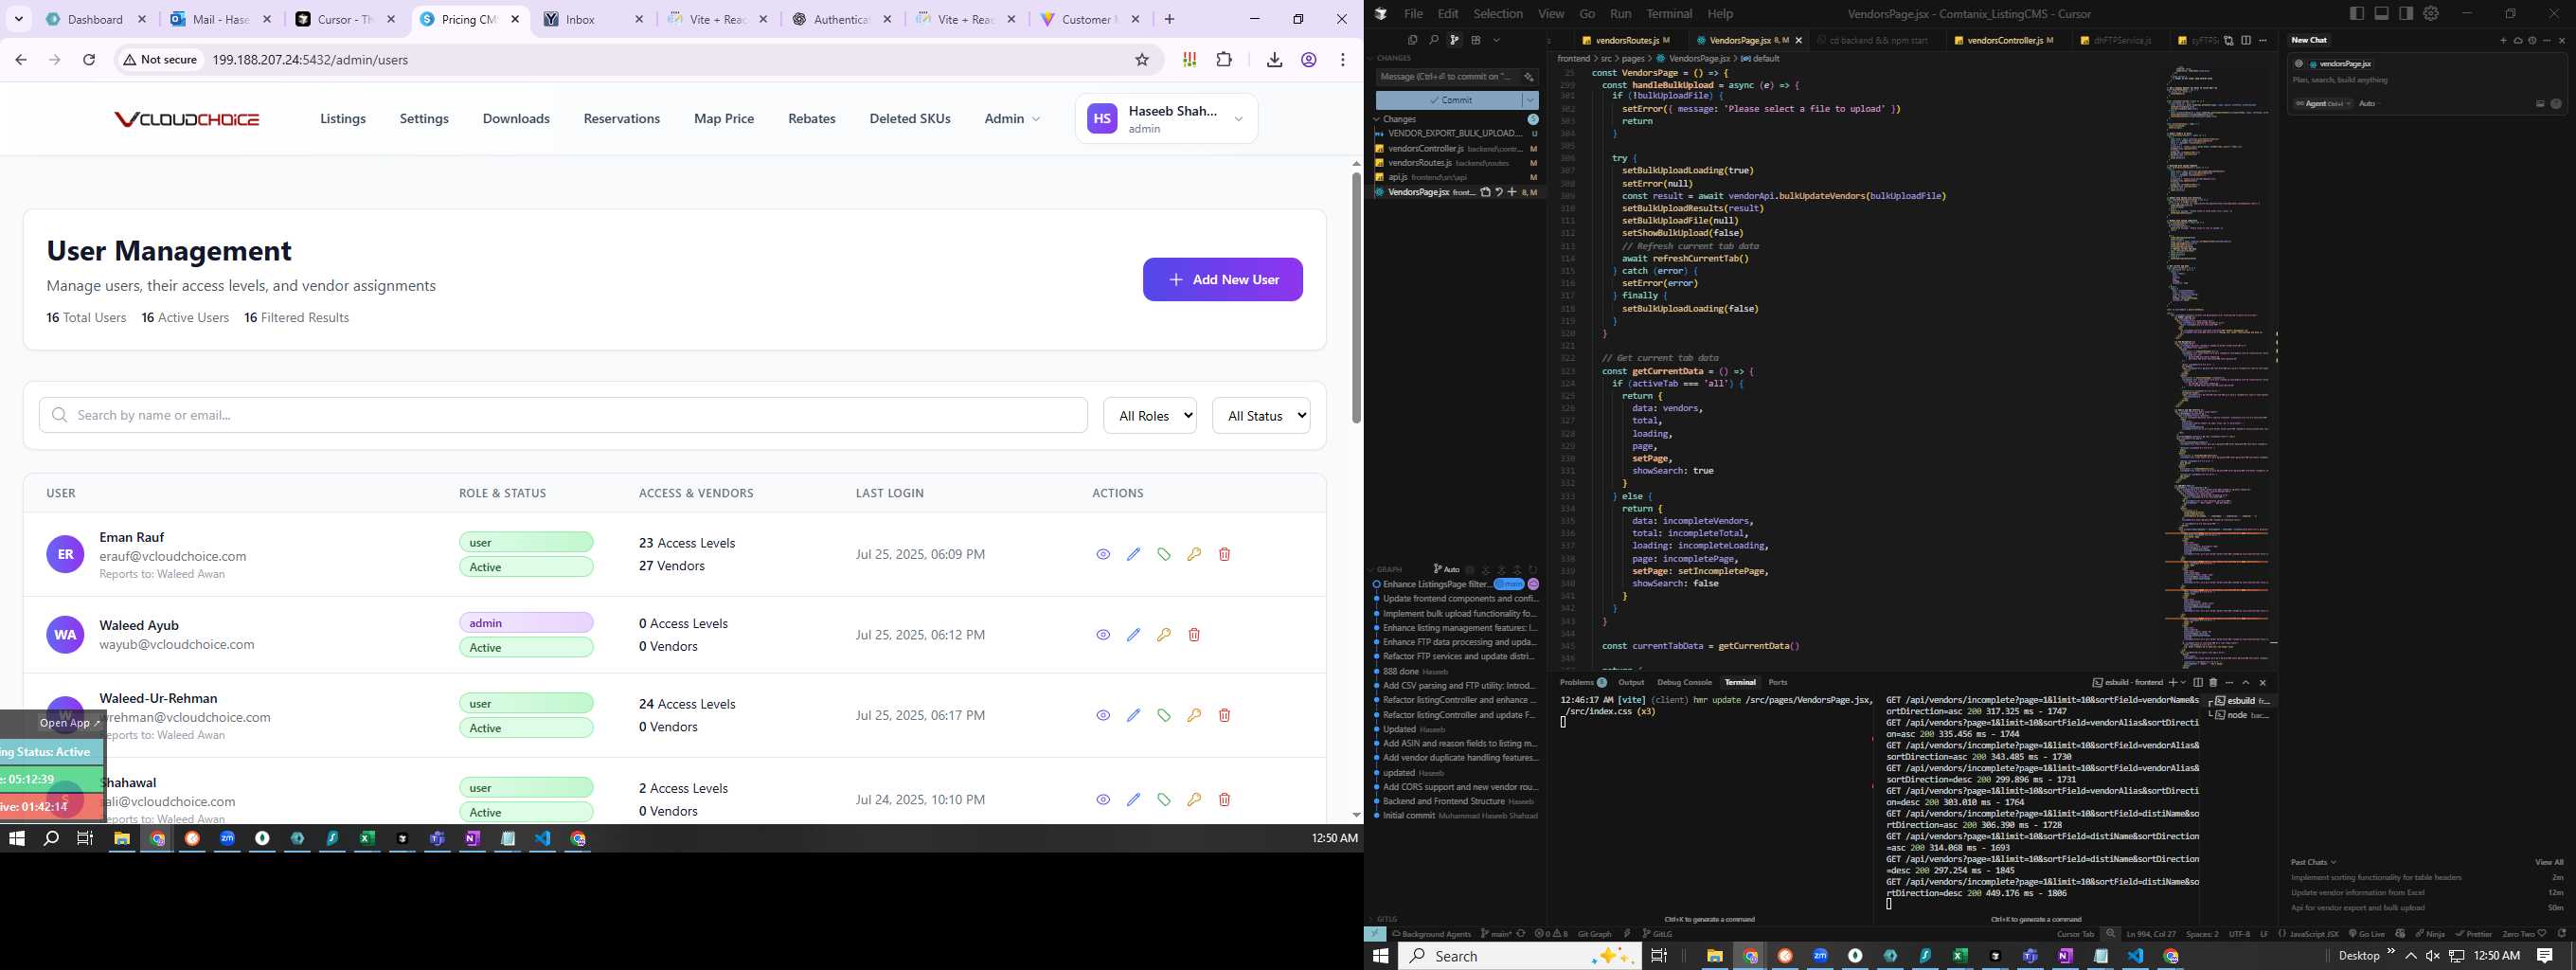Click View All past chats link
The width and height of the screenshot is (2576, 970).
[x=2549, y=862]
